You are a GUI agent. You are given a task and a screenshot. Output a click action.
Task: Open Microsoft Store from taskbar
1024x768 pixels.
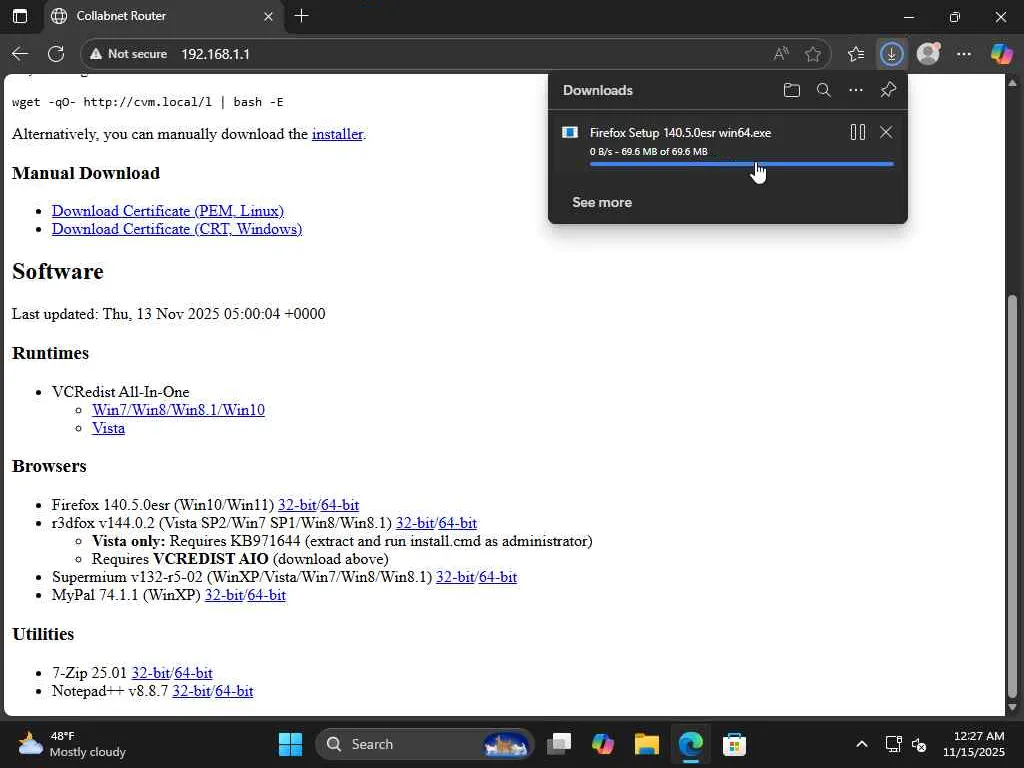[734, 744]
